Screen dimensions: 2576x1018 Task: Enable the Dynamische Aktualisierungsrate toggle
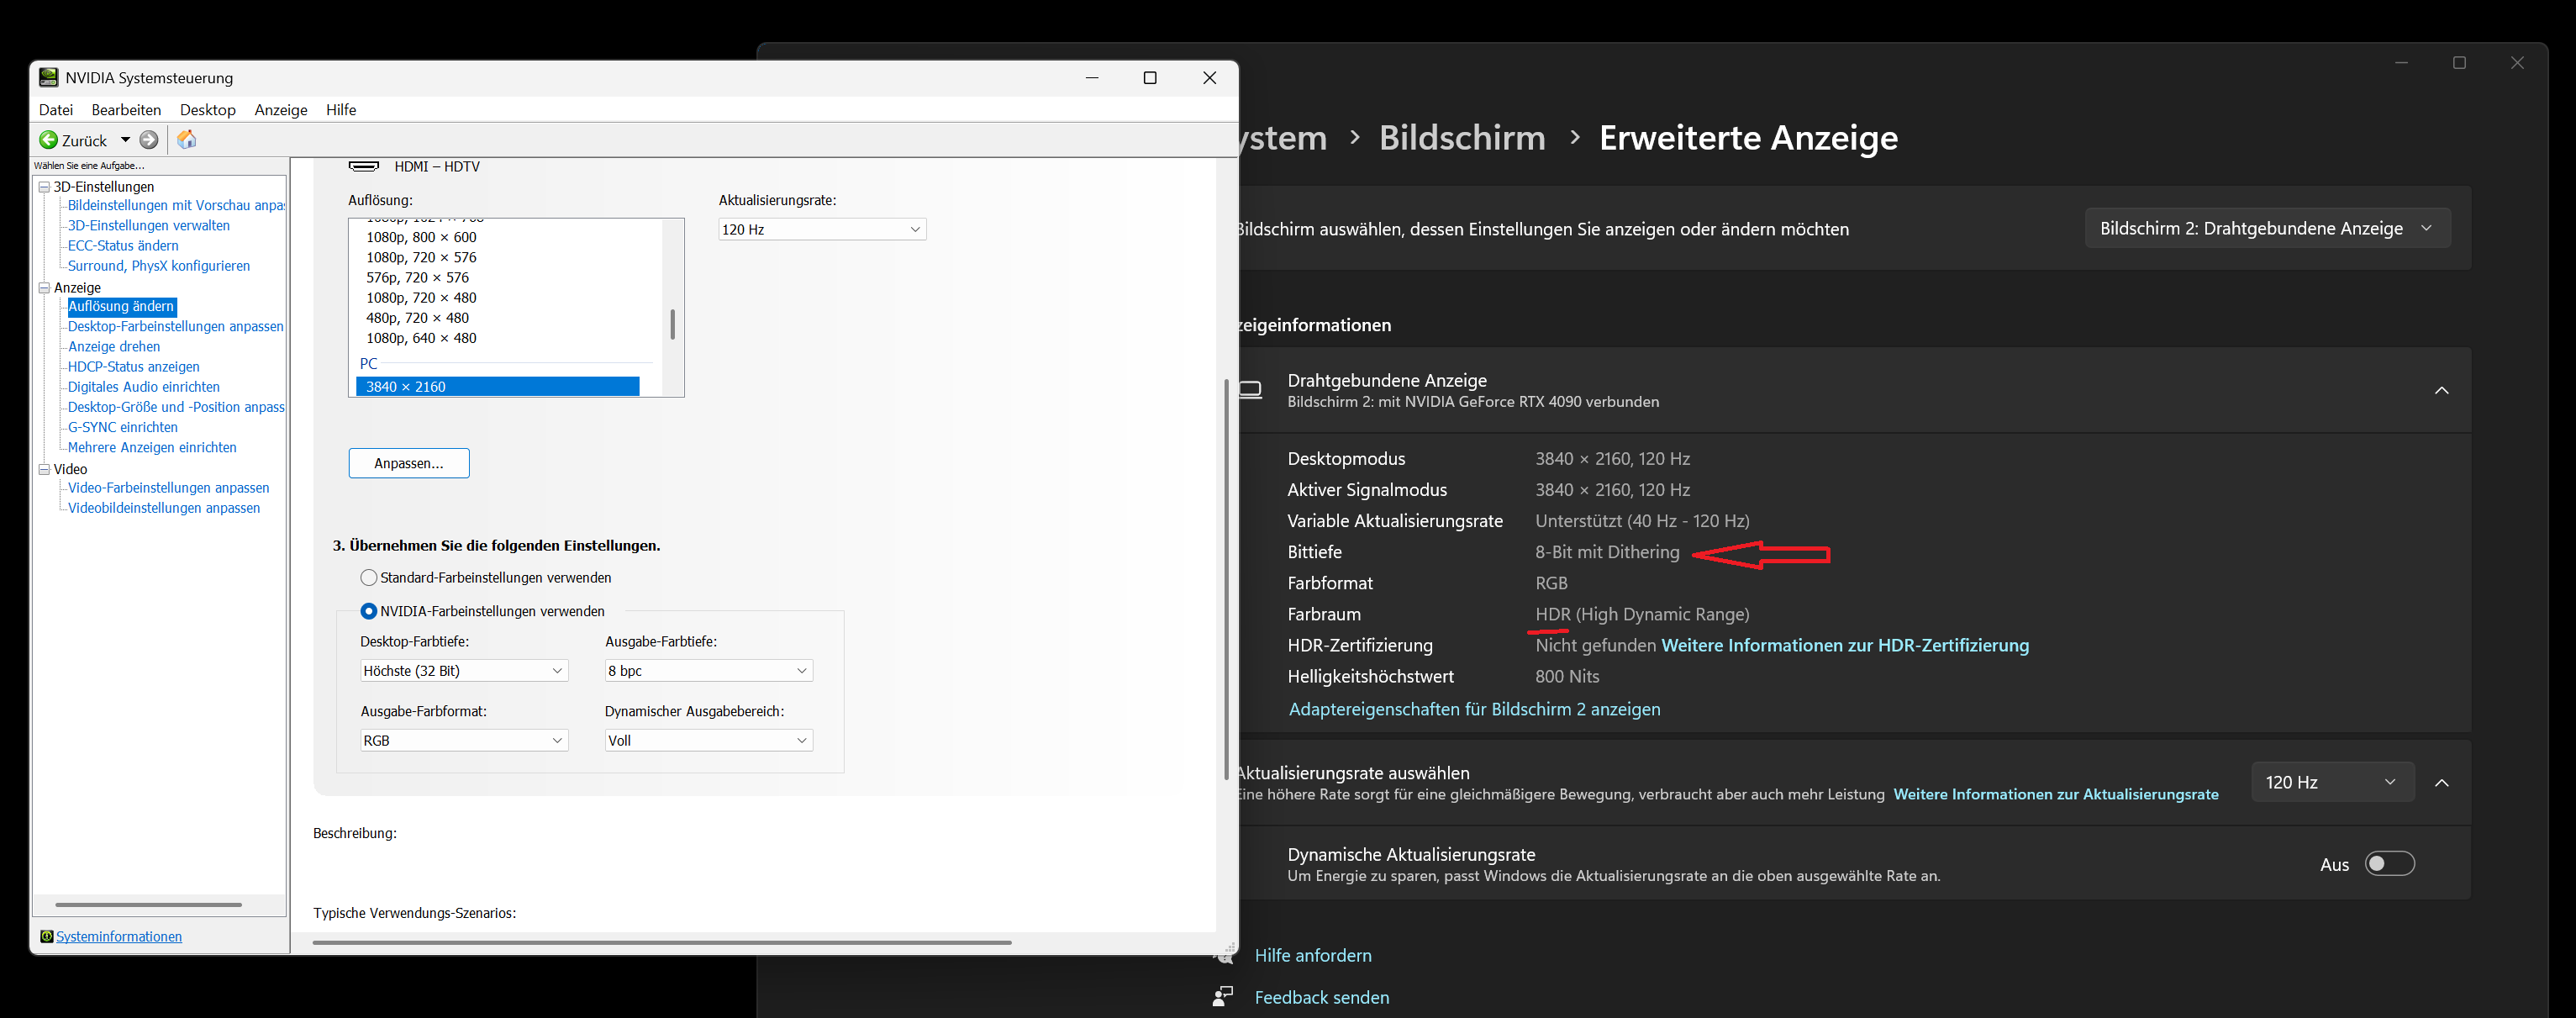click(x=2389, y=863)
